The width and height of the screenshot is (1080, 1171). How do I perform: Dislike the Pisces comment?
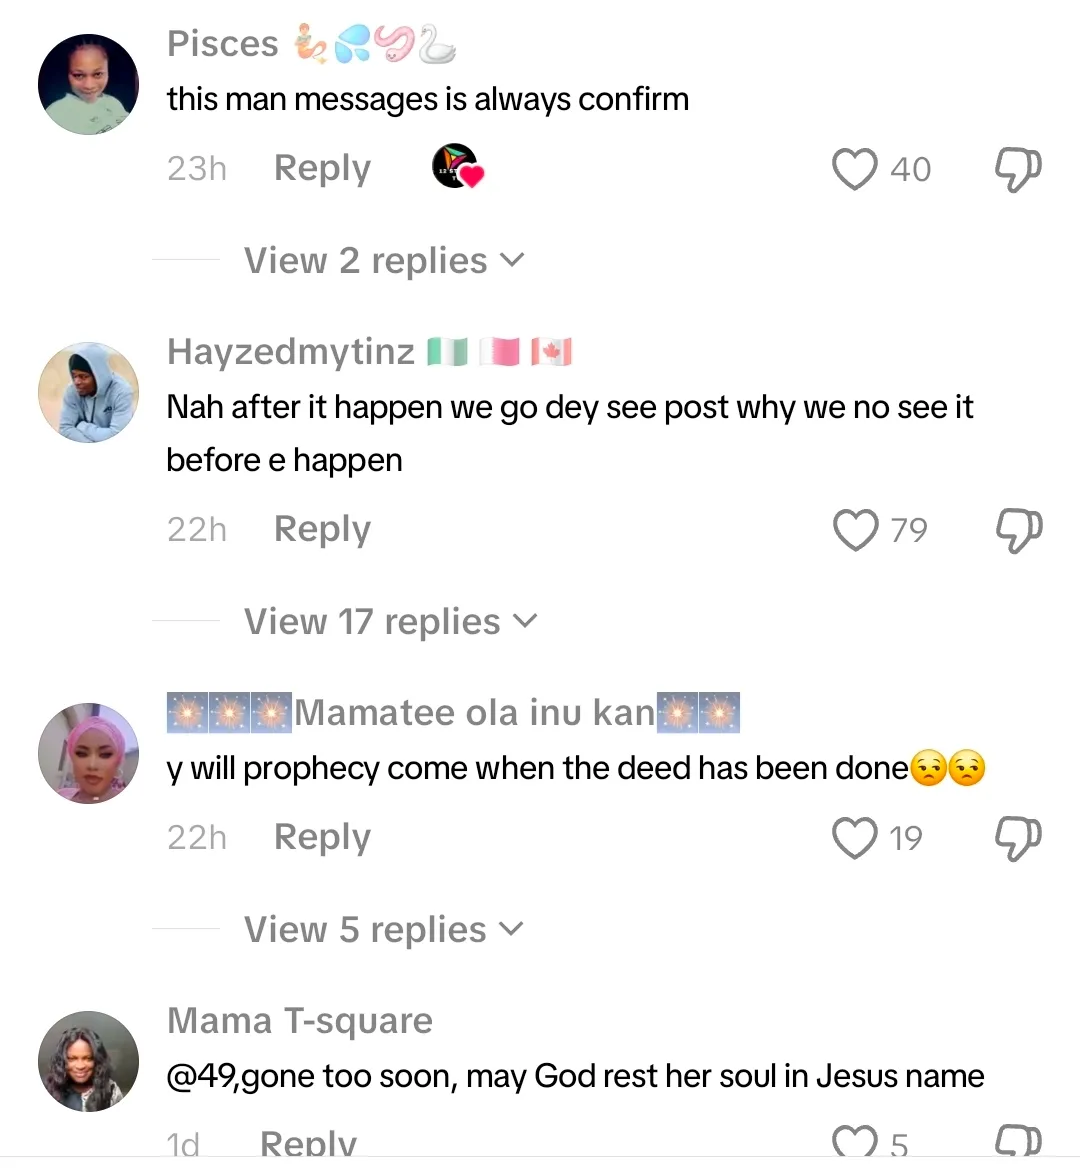pos(1018,169)
